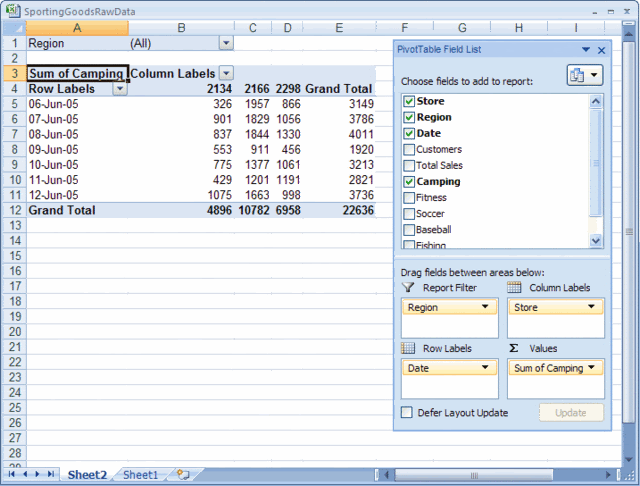Screen dimensions: 640x486
Task: Click the worksheet vertical scroll down arrow
Action: coord(628,459)
